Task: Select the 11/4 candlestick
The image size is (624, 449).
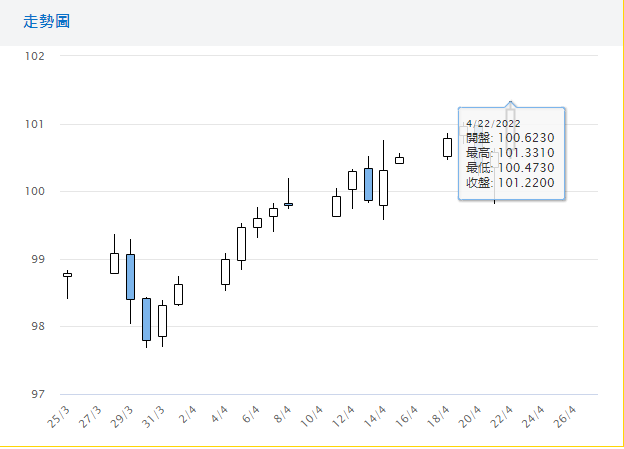Action: [x=336, y=206]
